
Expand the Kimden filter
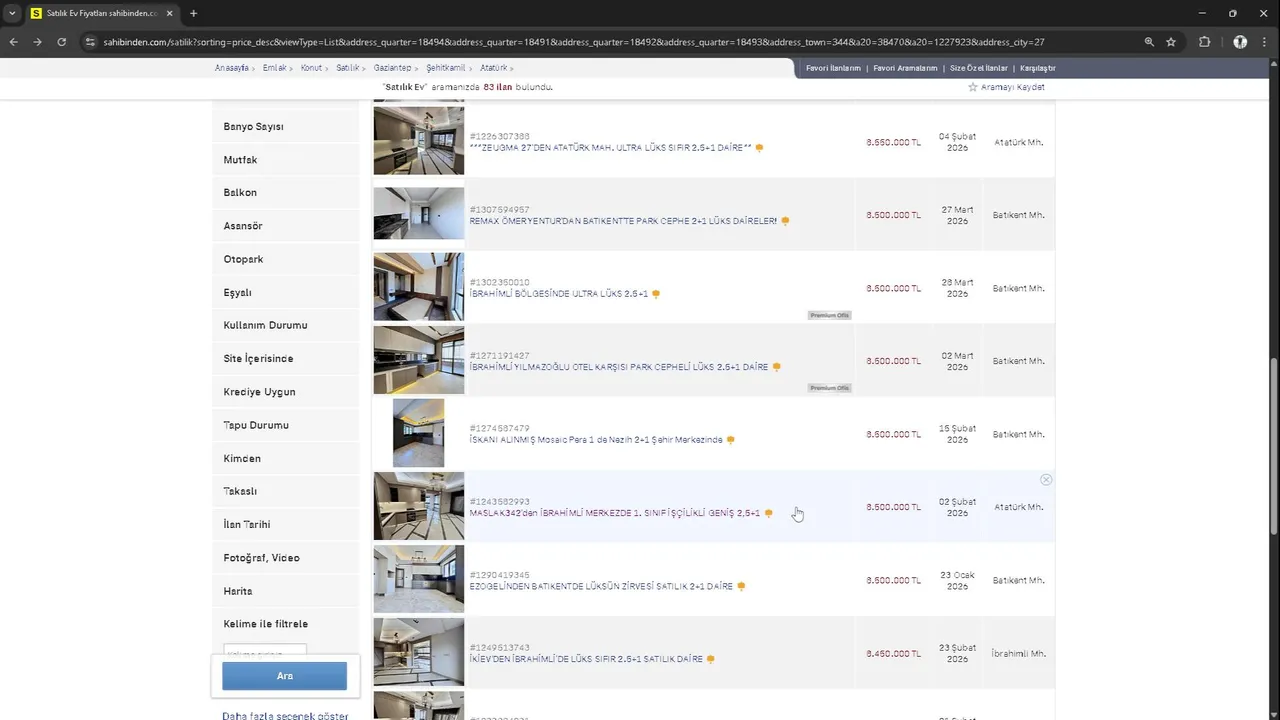[284, 459]
